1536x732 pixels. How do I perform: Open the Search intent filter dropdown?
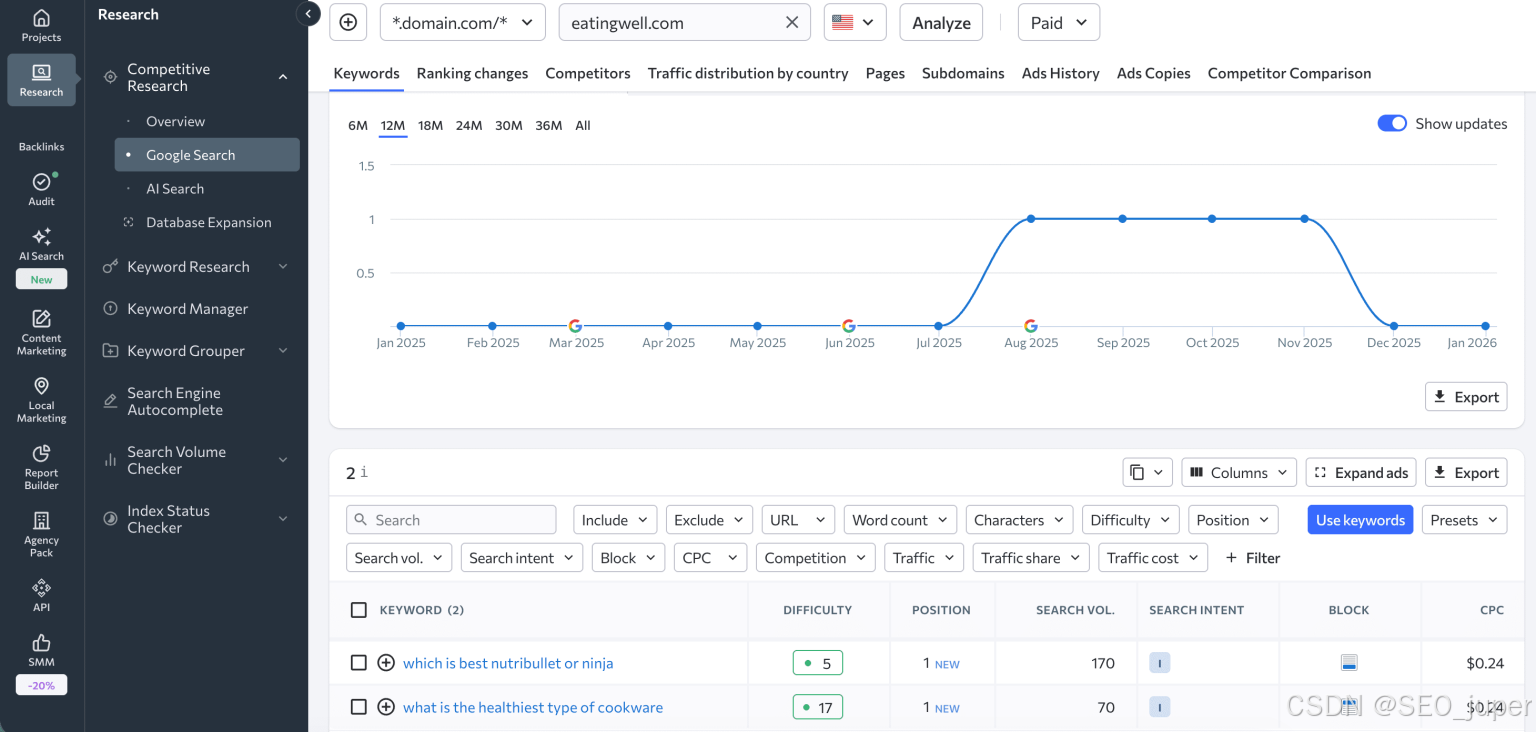click(522, 558)
